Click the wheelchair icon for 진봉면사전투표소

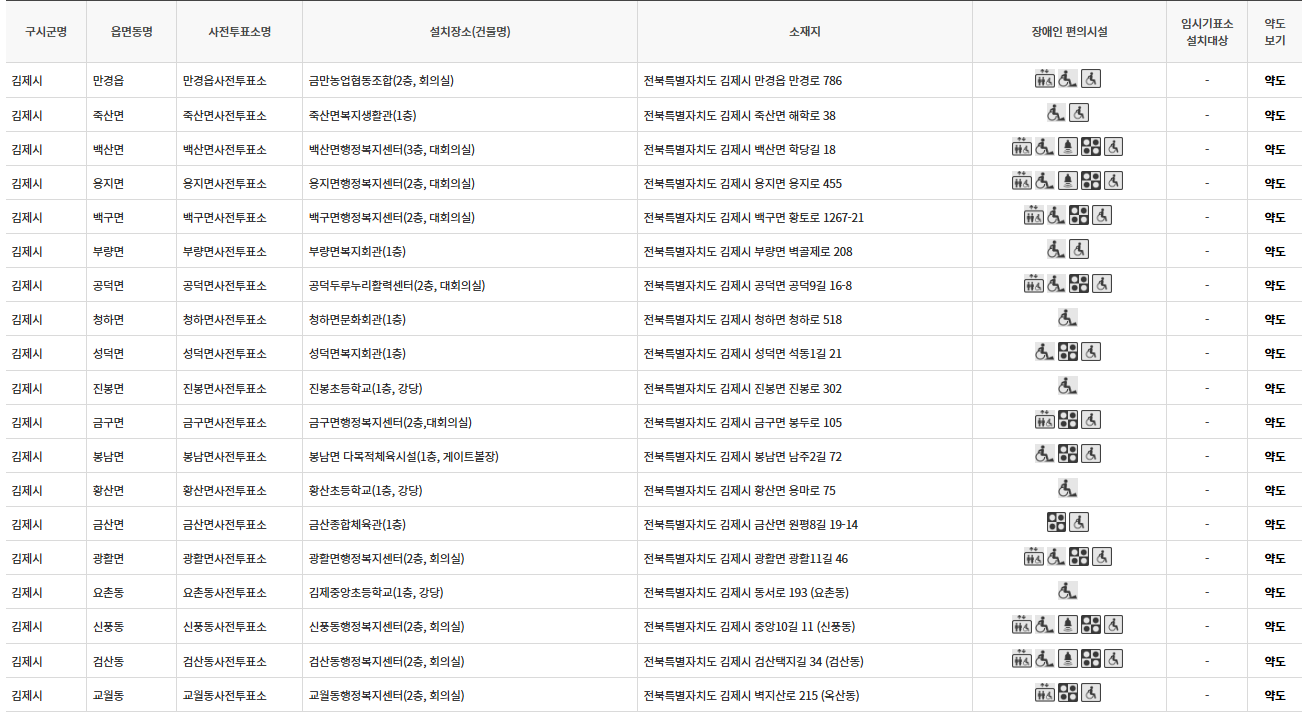(x=1068, y=385)
